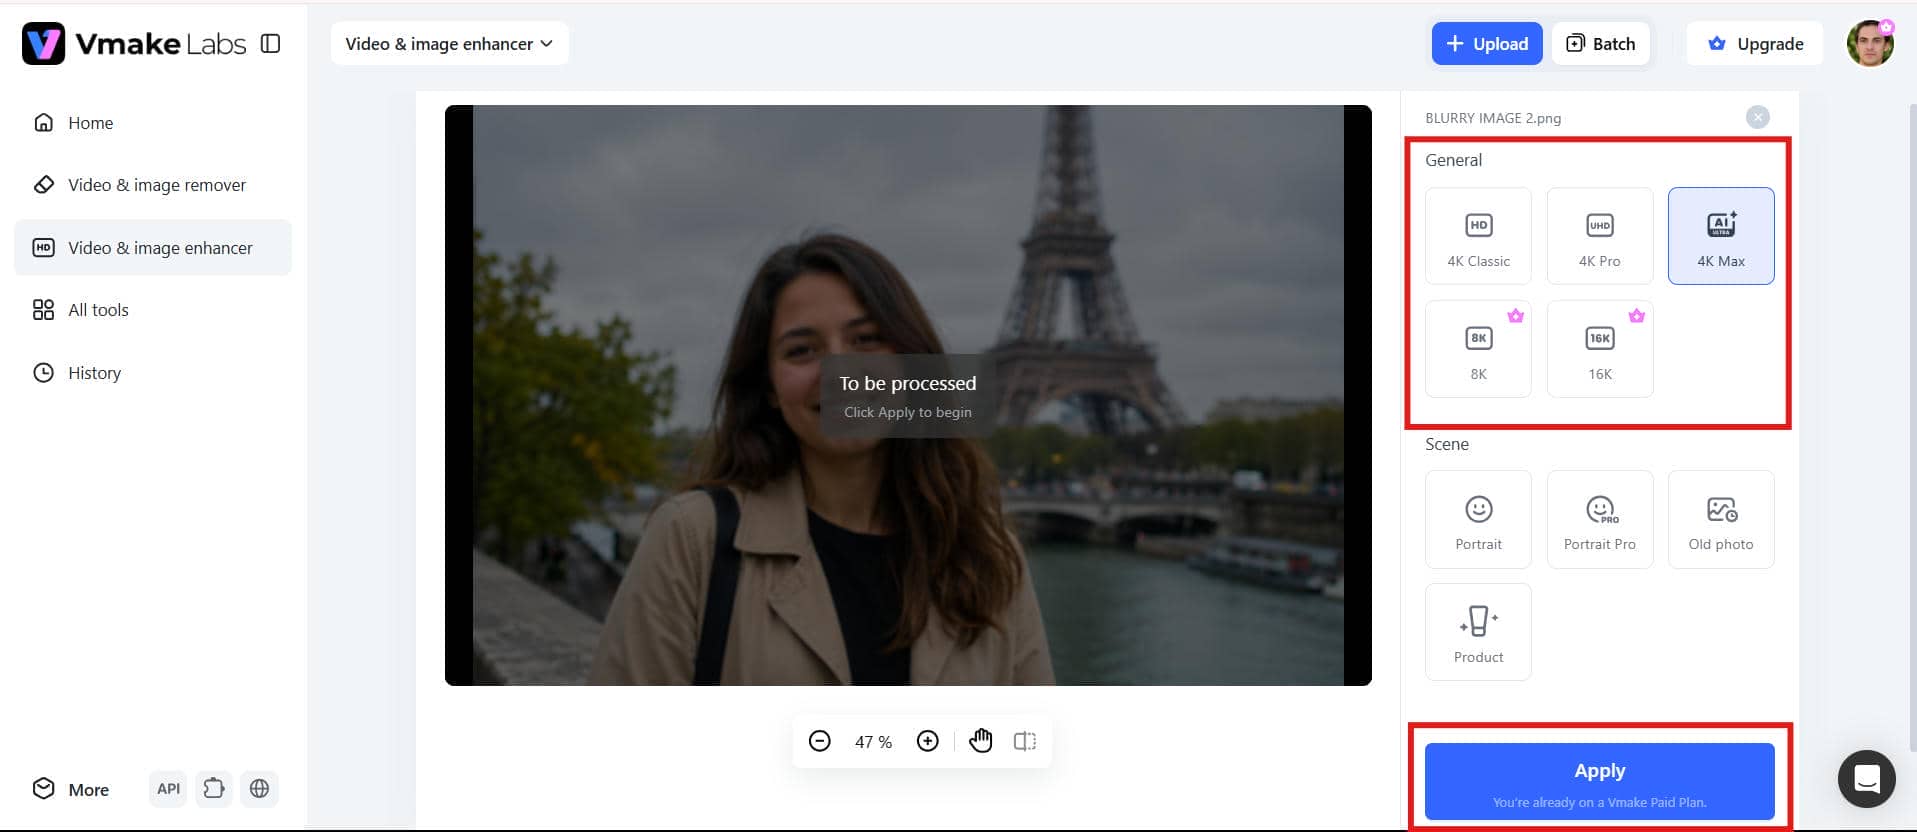Click the Apply button
The image size is (1917, 832).
point(1600,781)
